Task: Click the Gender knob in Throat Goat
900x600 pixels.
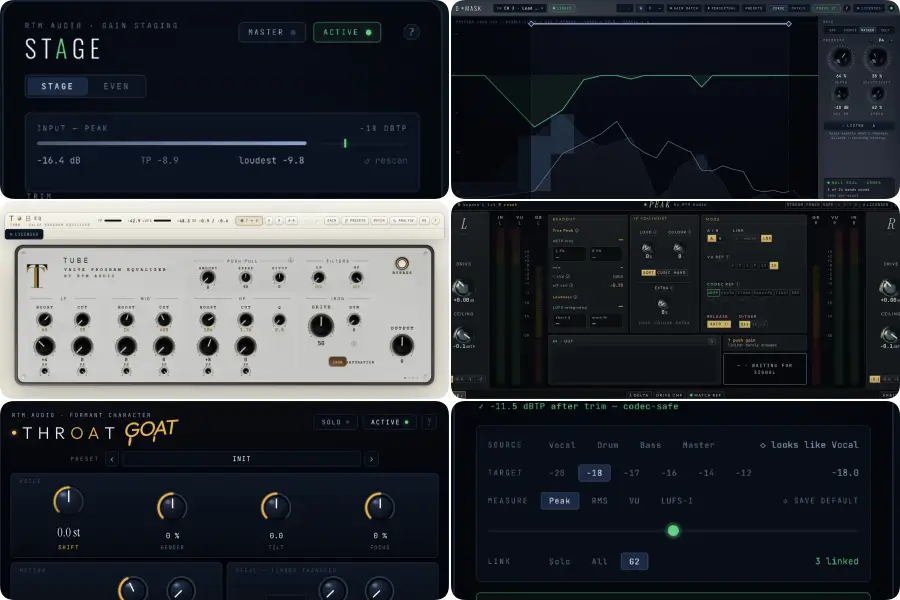Action: (172, 506)
